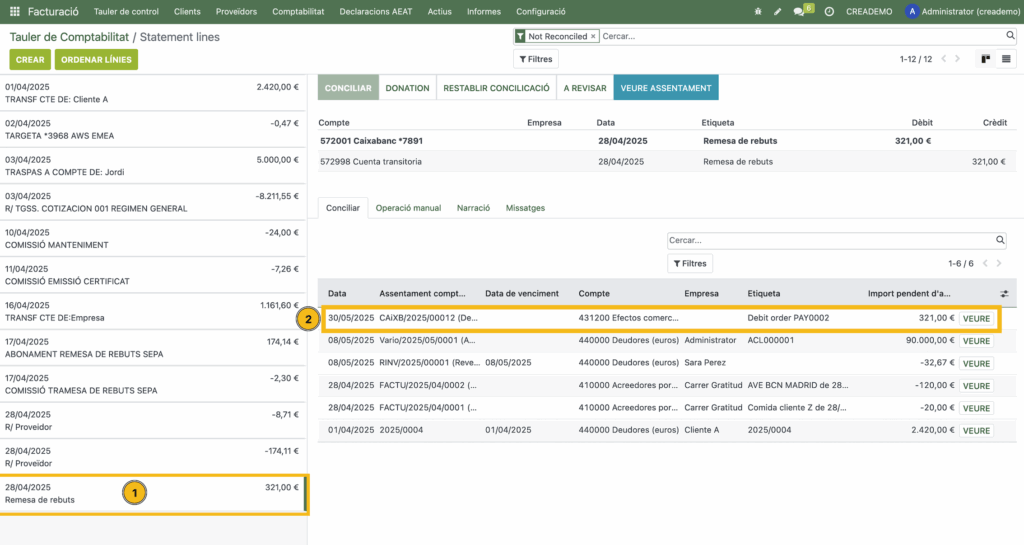Open the Comptabilitat menu
This screenshot has width=1024, height=545.
pyautogui.click(x=300, y=11)
